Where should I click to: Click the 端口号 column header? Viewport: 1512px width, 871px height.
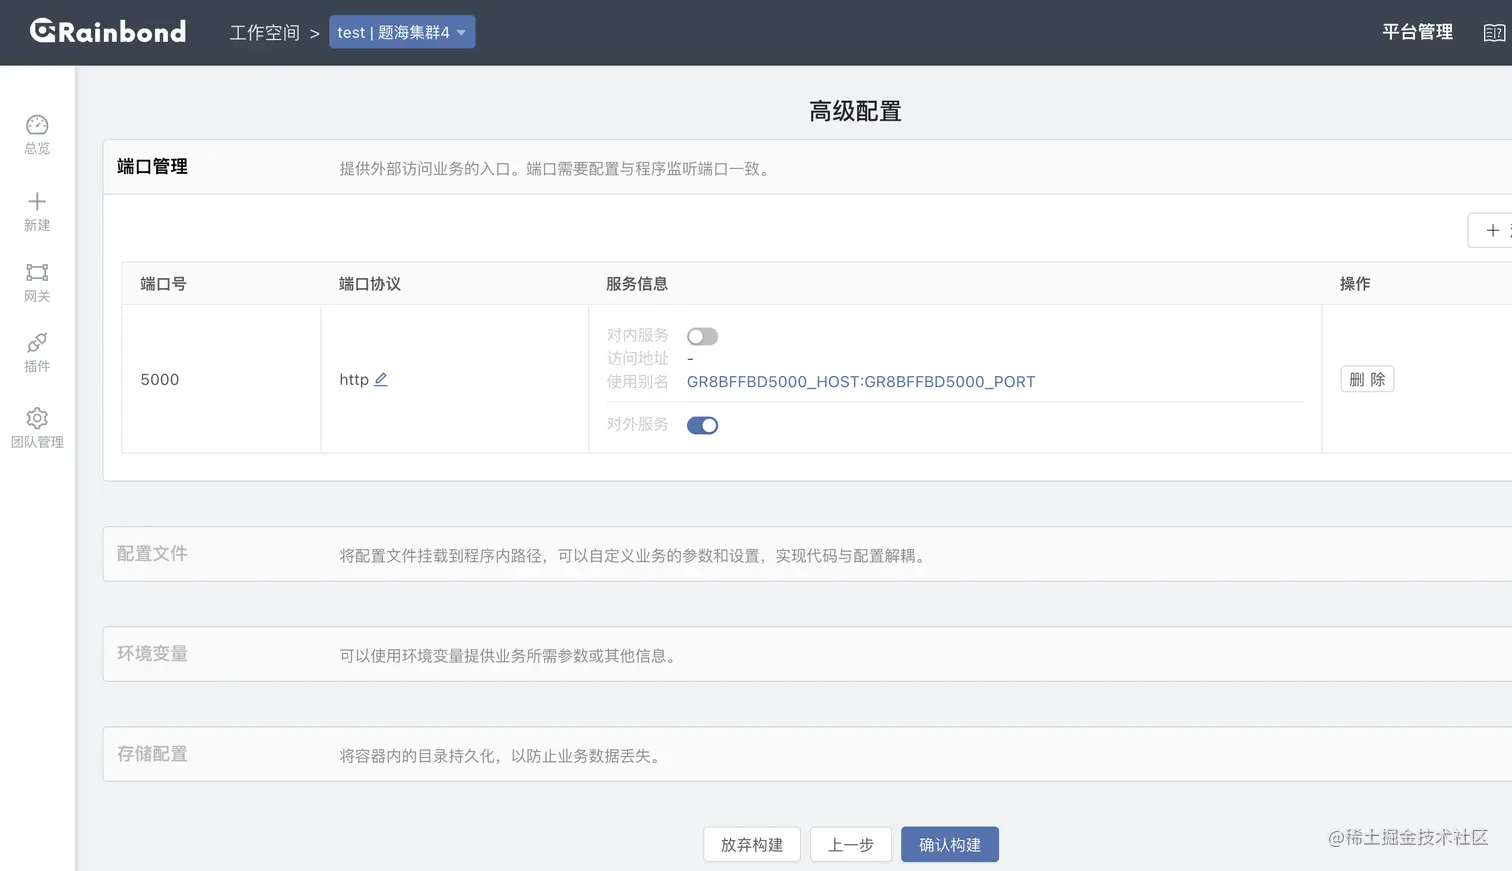coord(163,284)
